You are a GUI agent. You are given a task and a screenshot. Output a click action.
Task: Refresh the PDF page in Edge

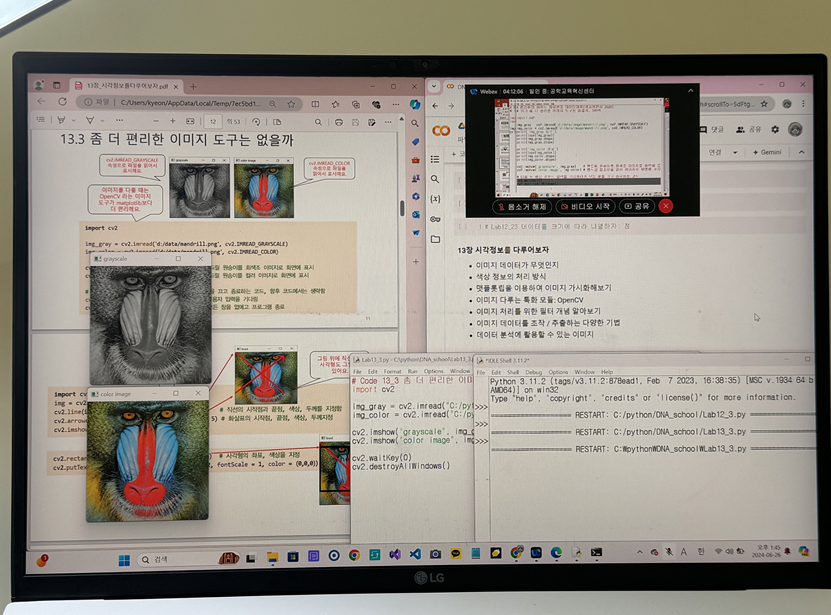63,102
